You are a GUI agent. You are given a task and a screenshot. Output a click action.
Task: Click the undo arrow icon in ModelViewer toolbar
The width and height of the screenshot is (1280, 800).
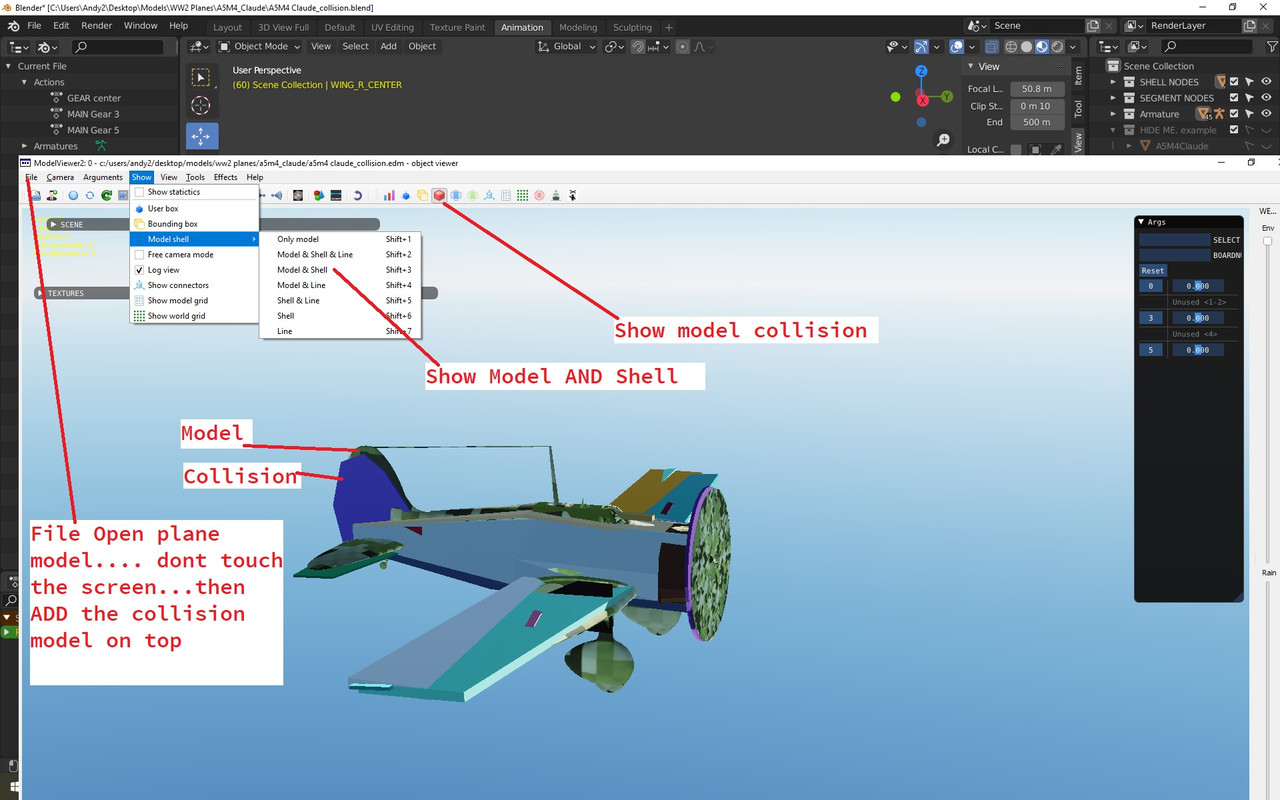(x=358, y=195)
